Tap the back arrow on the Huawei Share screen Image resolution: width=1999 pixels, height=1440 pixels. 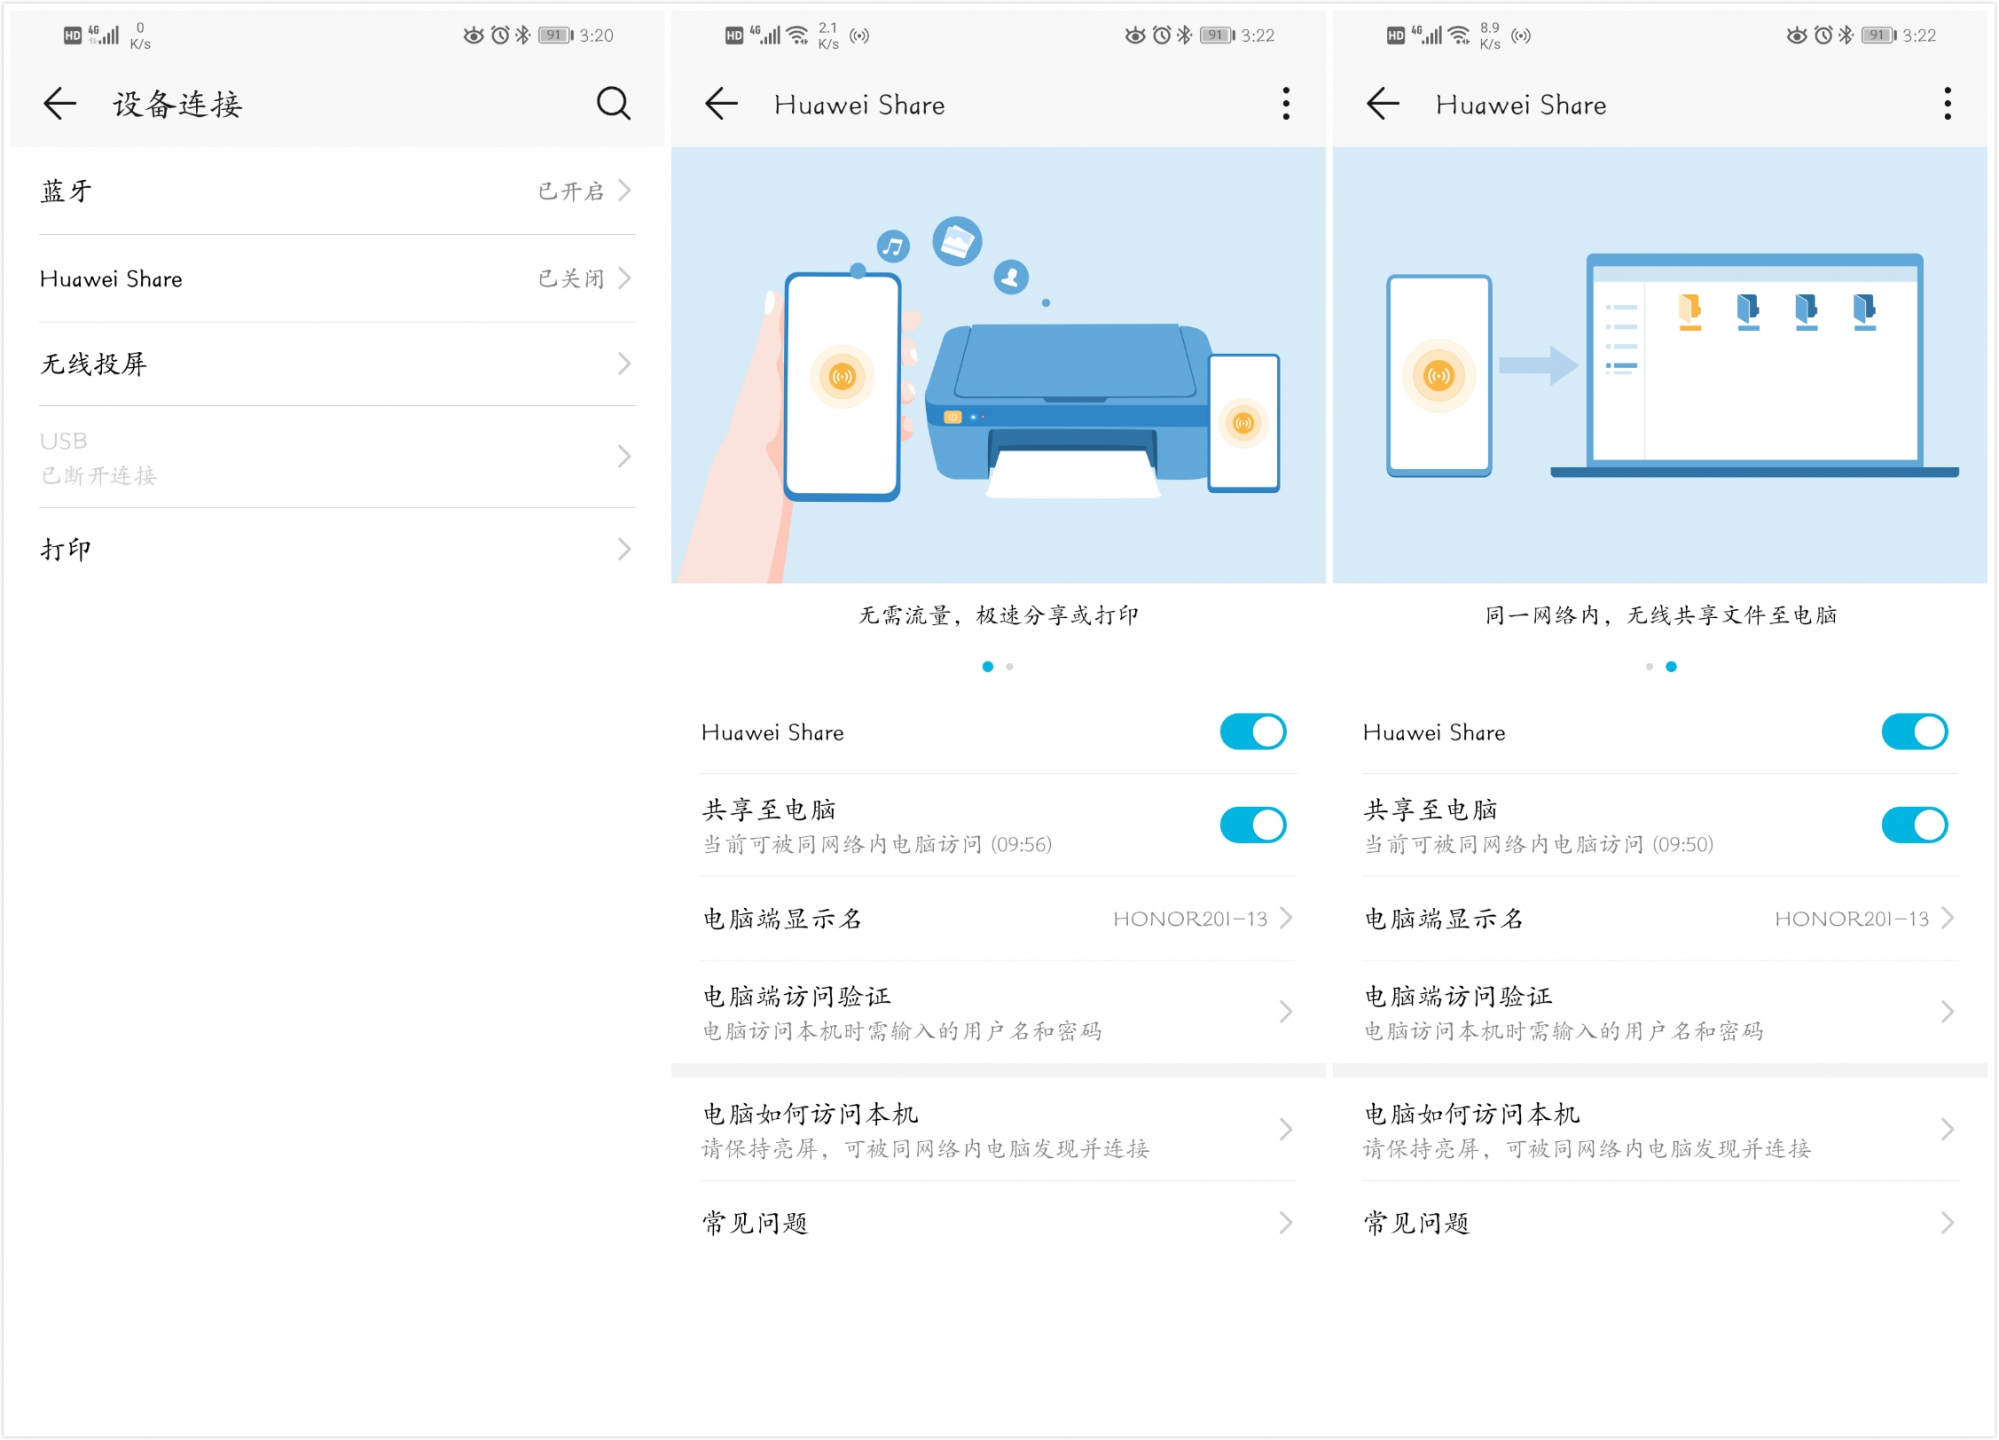[719, 104]
